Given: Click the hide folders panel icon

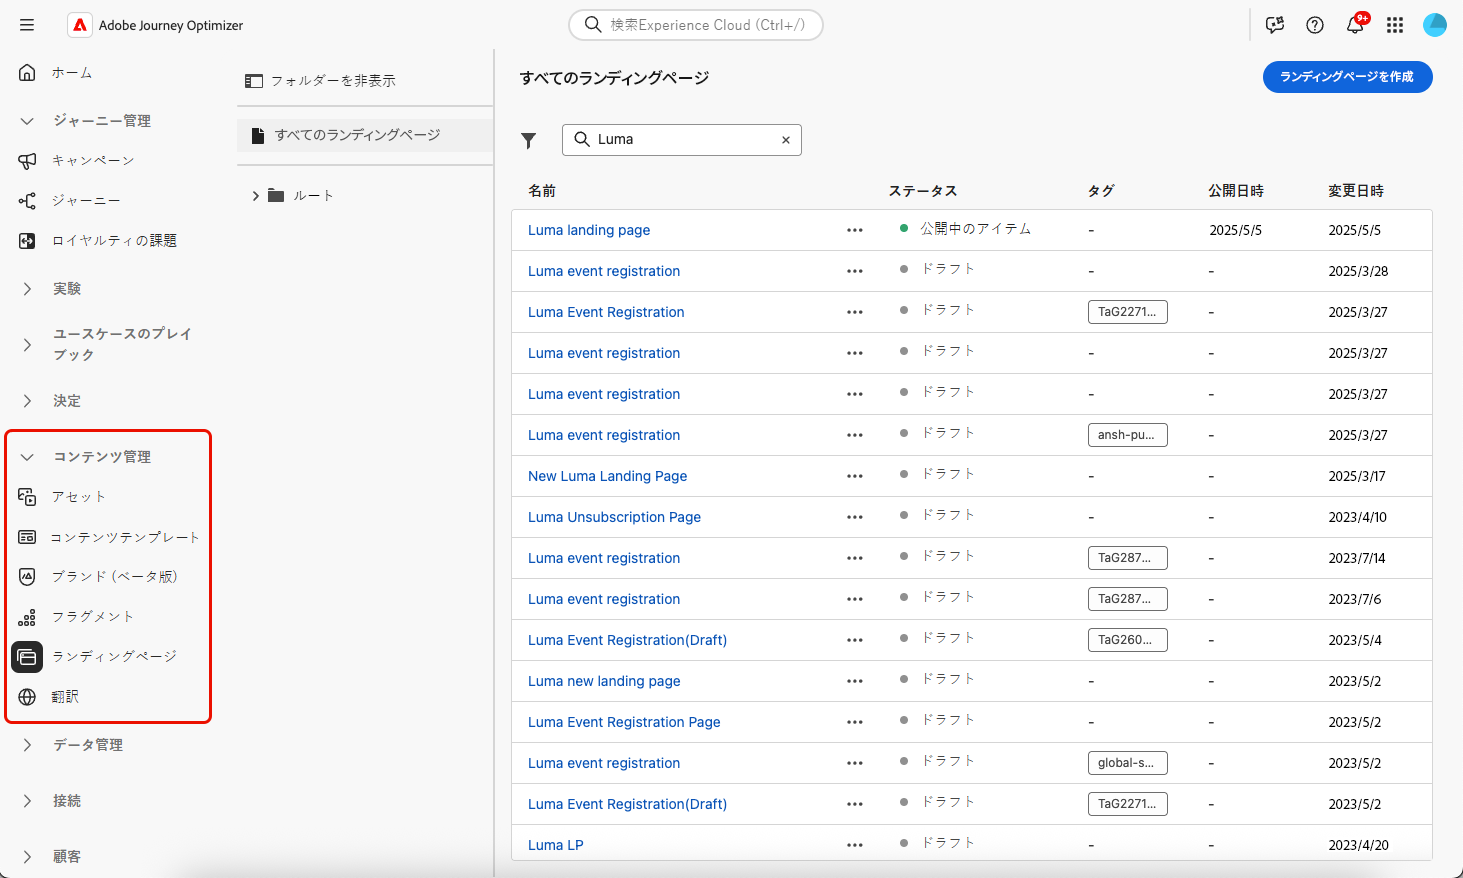Looking at the screenshot, I should 254,81.
